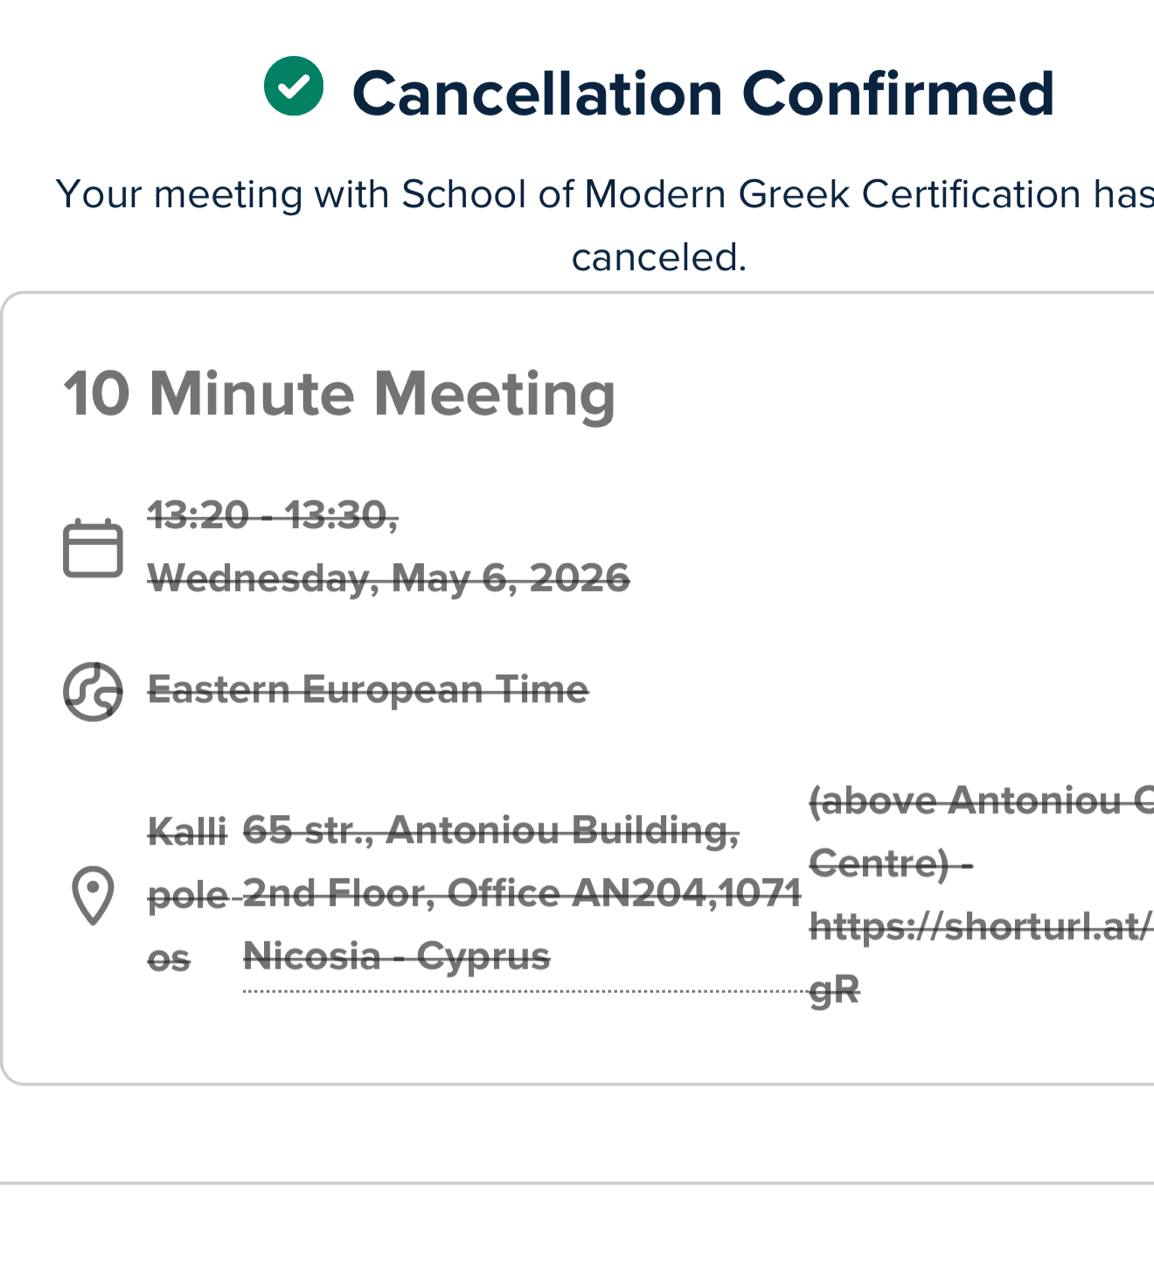Click the Nicosia - Cyprus text

point(396,956)
